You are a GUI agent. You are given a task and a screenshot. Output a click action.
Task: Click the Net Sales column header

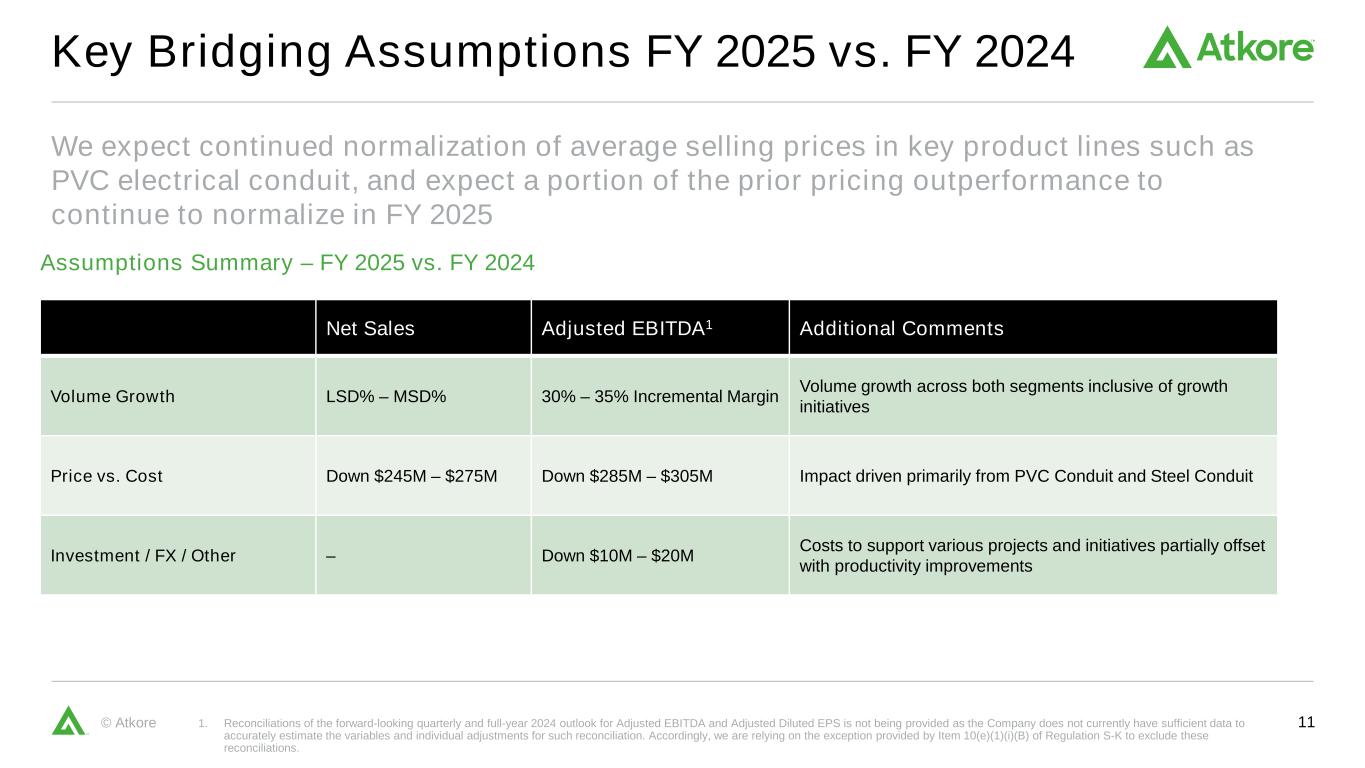(370, 328)
